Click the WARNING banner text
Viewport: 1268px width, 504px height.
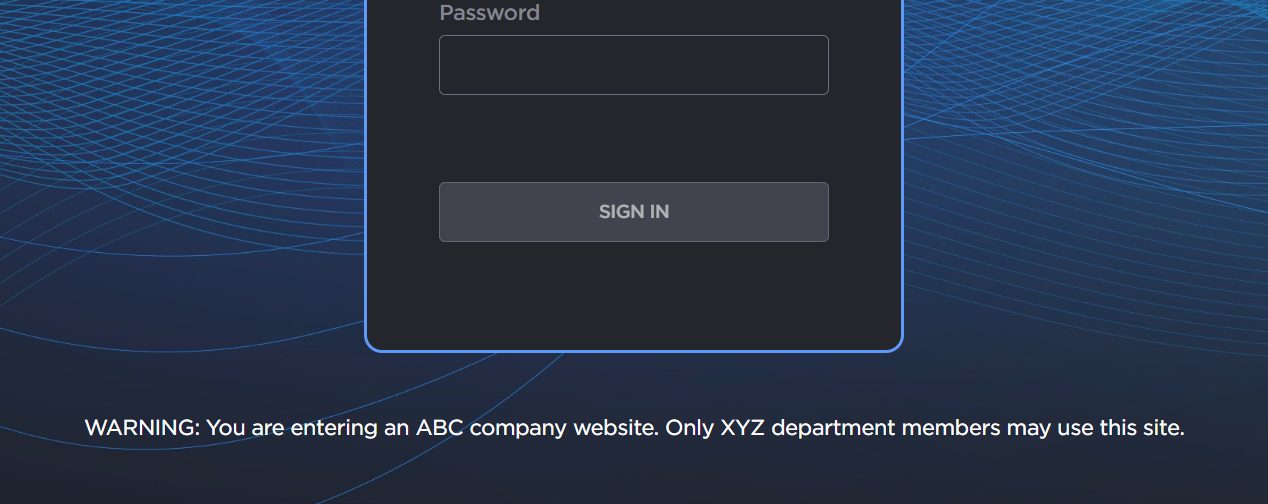tap(634, 428)
